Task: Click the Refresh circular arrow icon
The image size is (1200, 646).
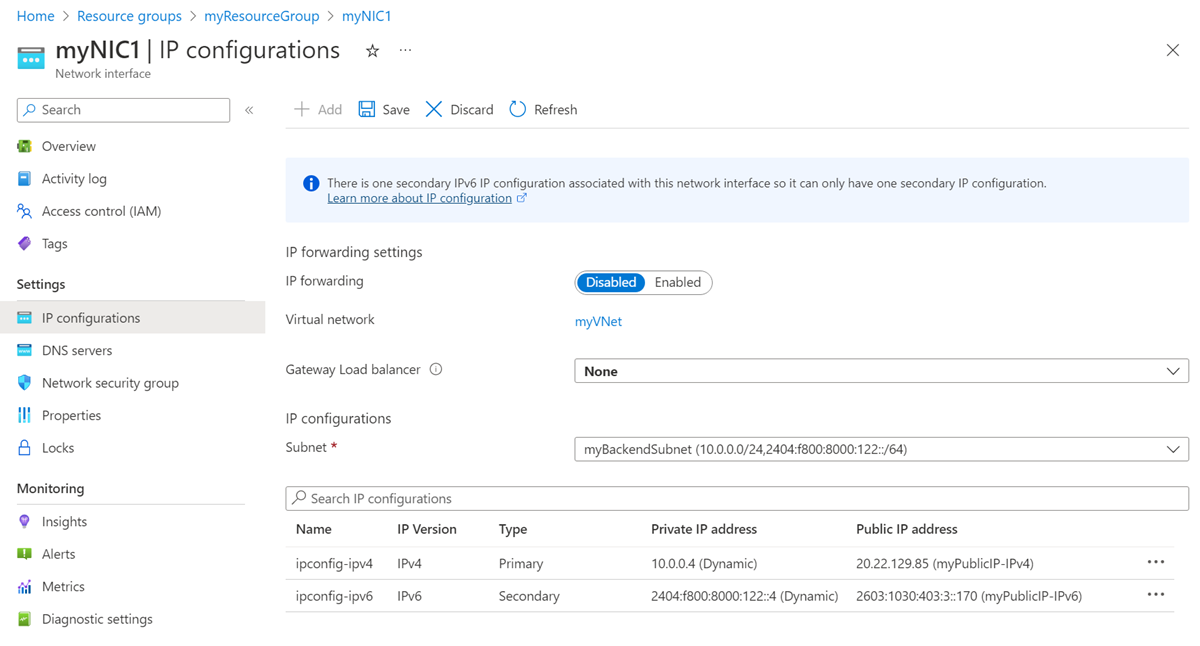Action: (x=517, y=109)
